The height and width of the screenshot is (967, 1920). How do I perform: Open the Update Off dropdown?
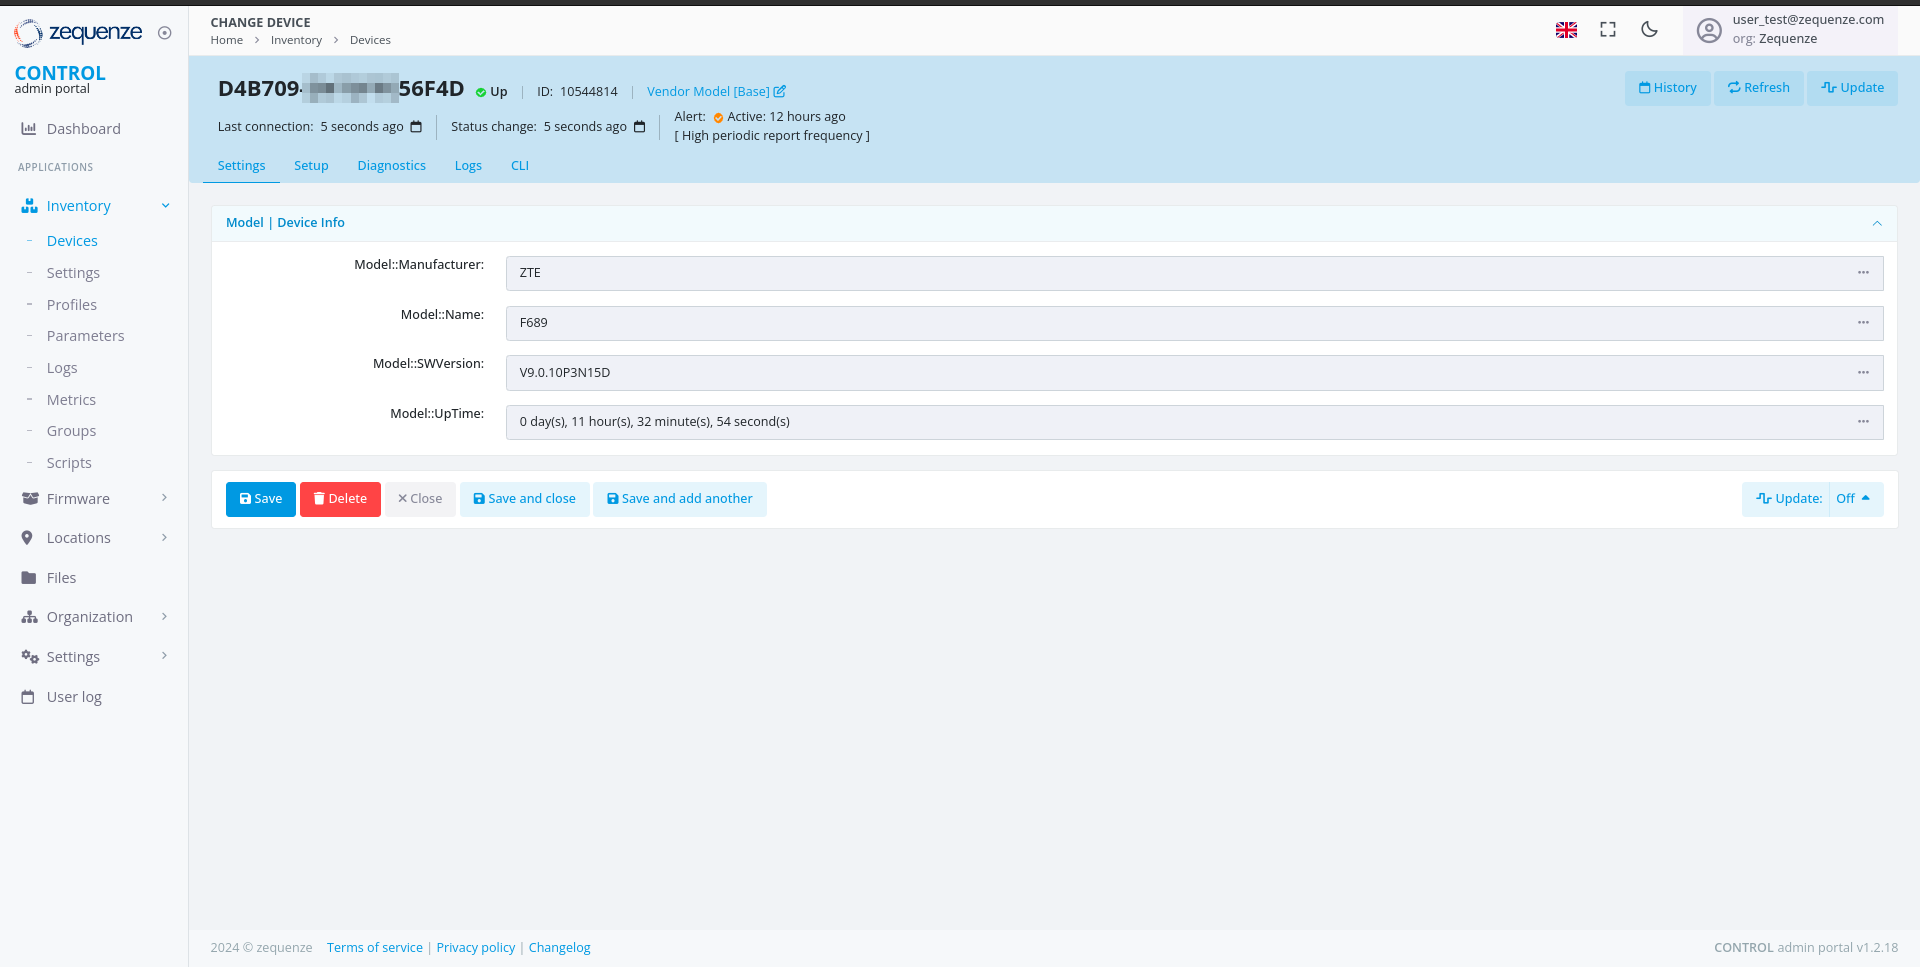click(x=1853, y=499)
